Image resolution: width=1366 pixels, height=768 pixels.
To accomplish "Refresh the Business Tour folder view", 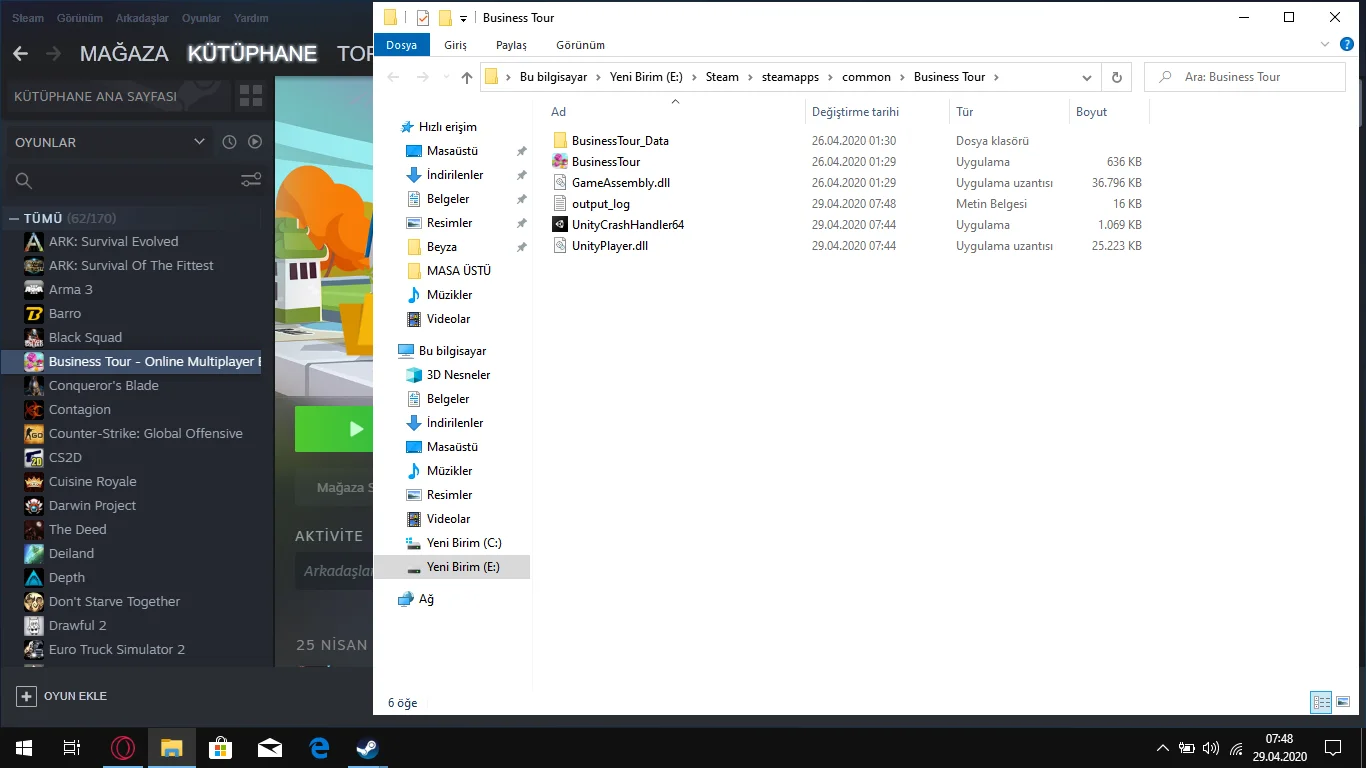I will click(x=1117, y=77).
